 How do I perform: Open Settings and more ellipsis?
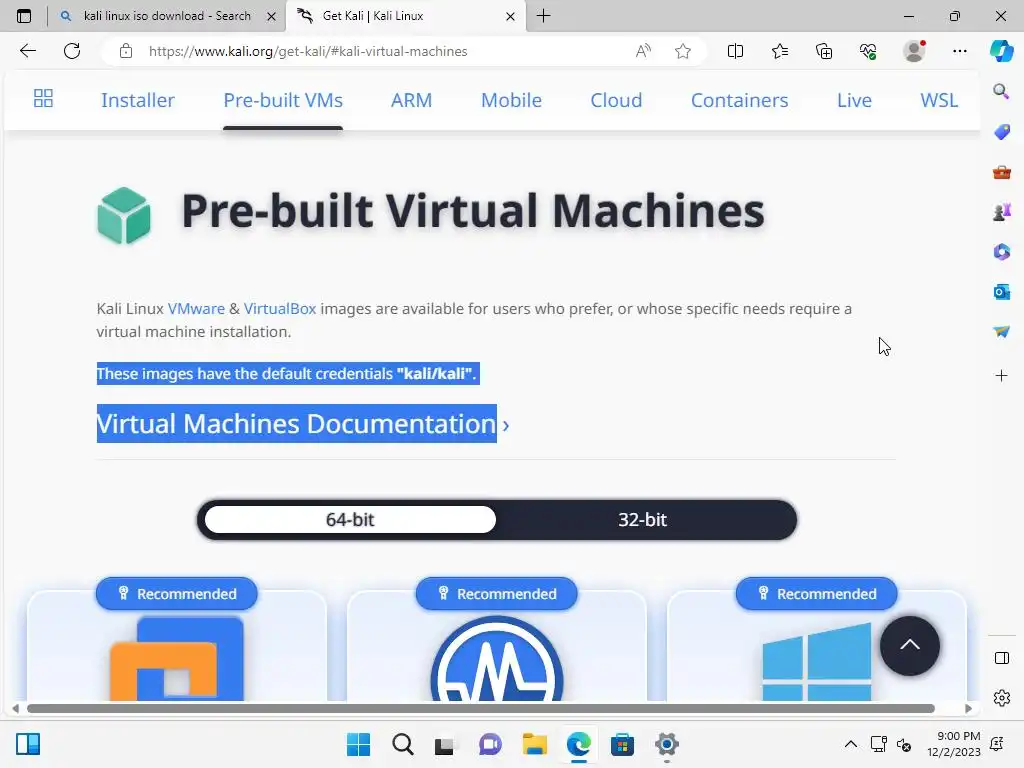pos(959,51)
